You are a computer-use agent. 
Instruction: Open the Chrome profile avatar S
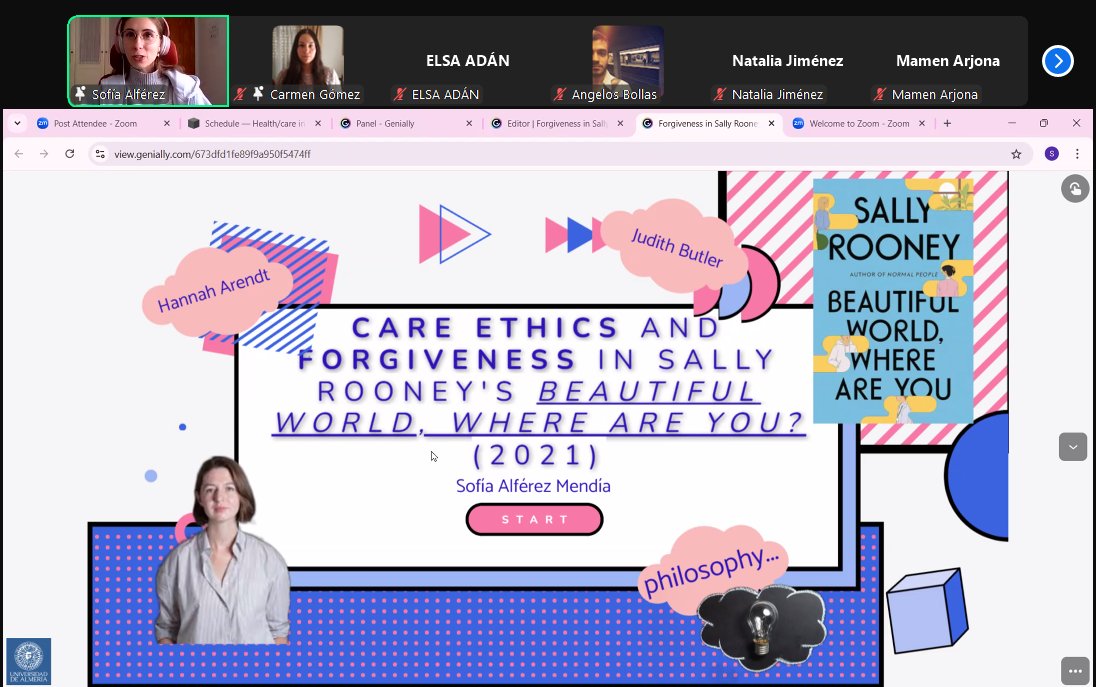pos(1051,154)
